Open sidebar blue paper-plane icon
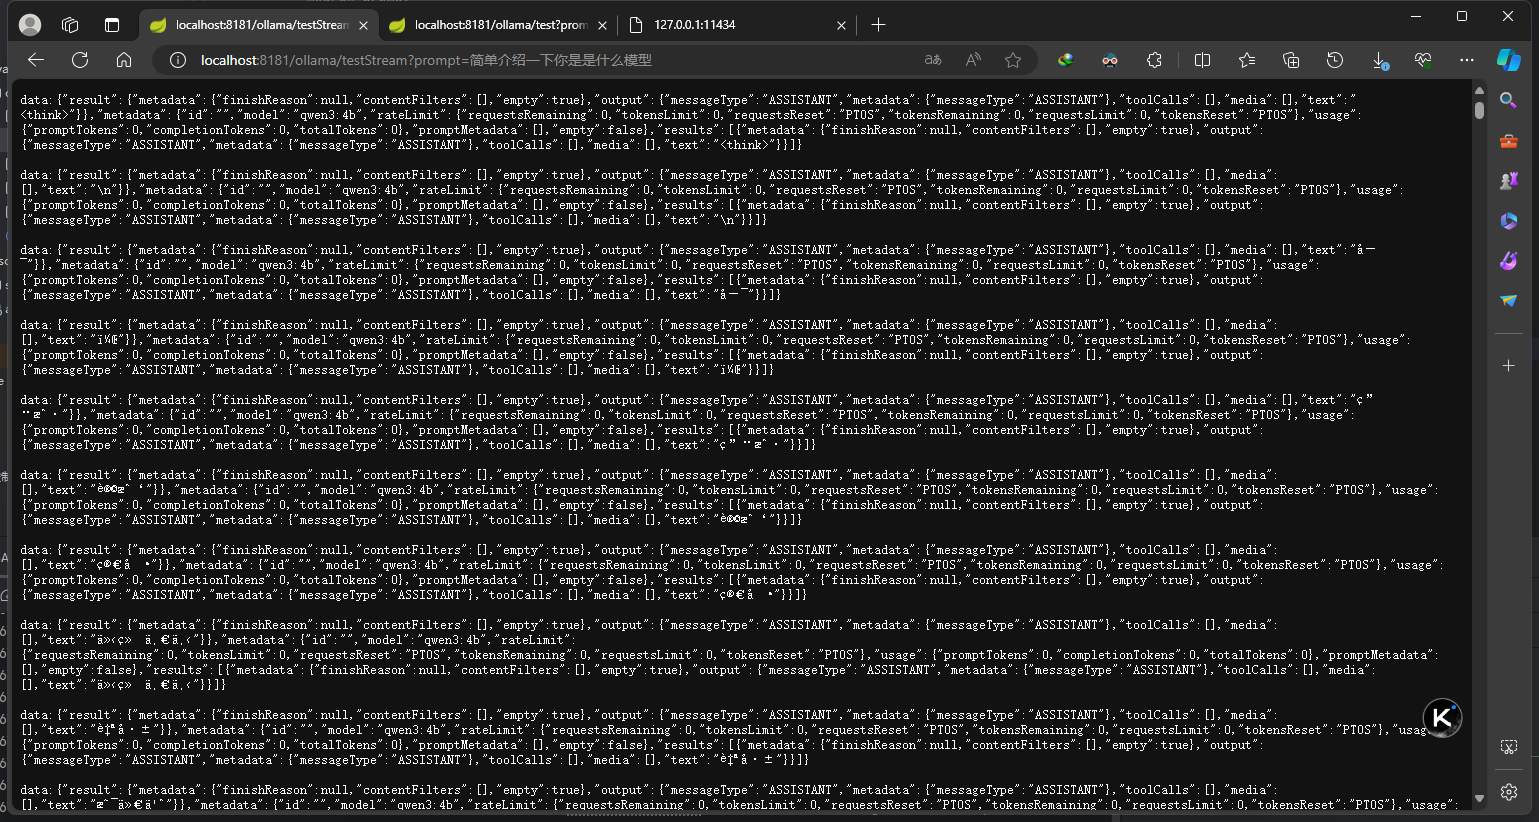1539x822 pixels. click(1508, 300)
